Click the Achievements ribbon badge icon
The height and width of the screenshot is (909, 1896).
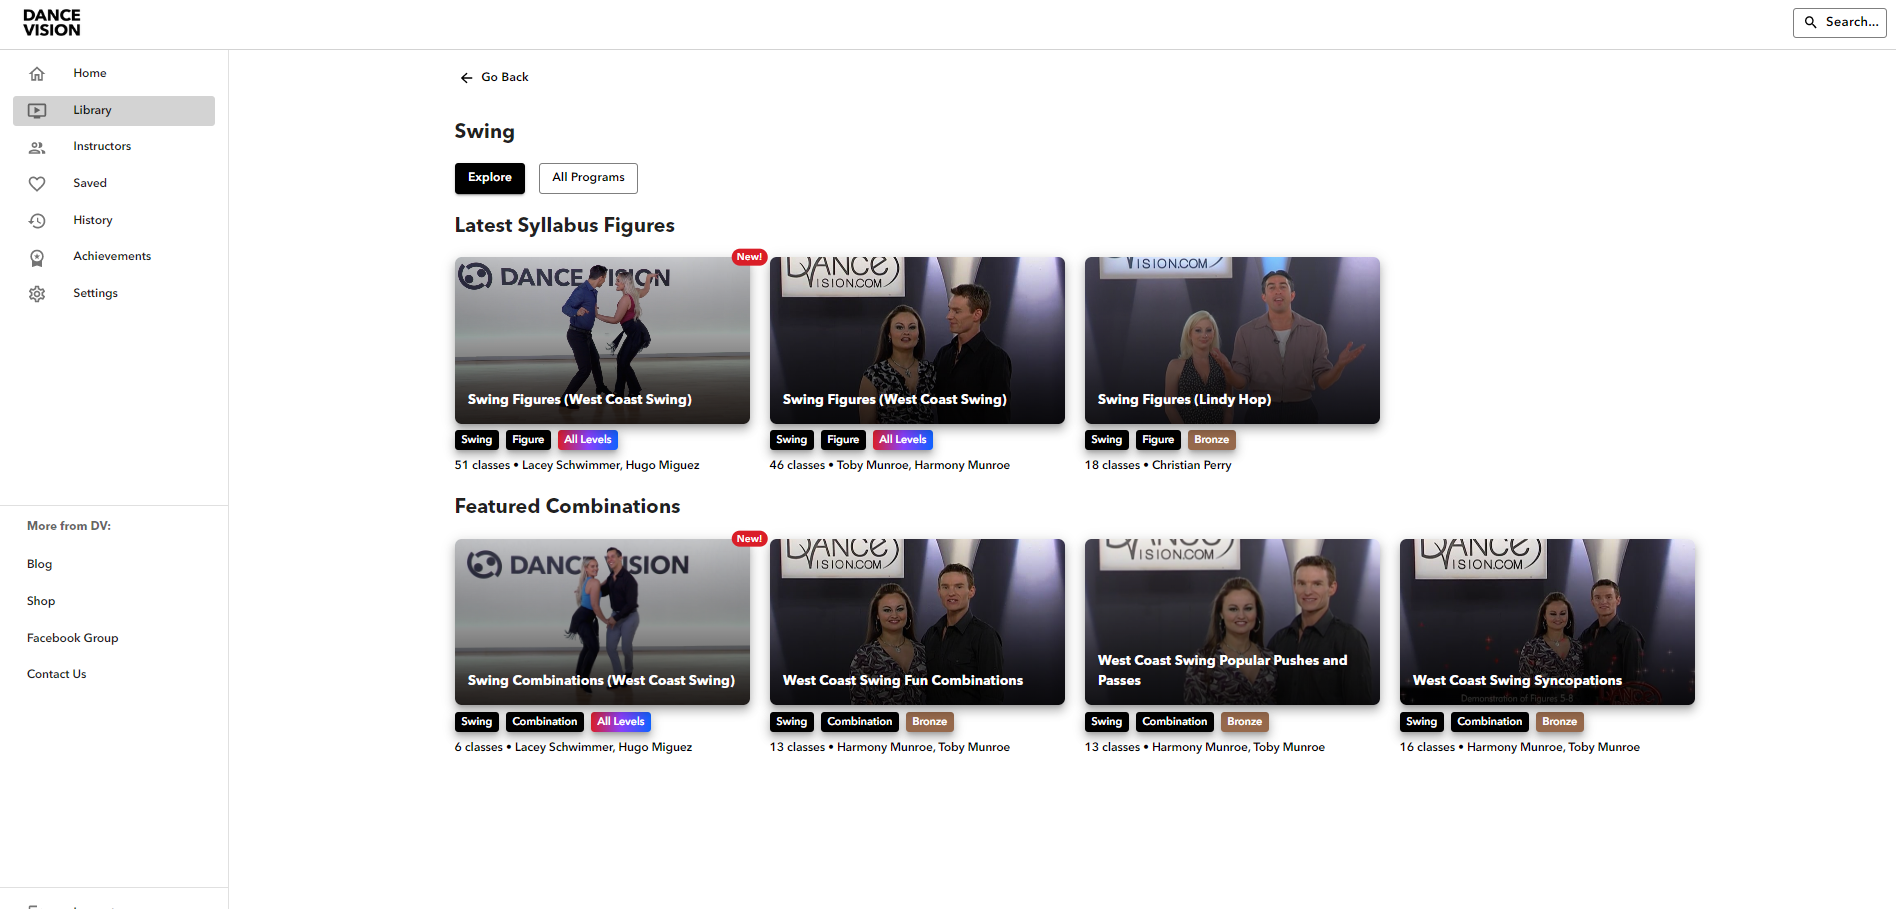click(37, 258)
